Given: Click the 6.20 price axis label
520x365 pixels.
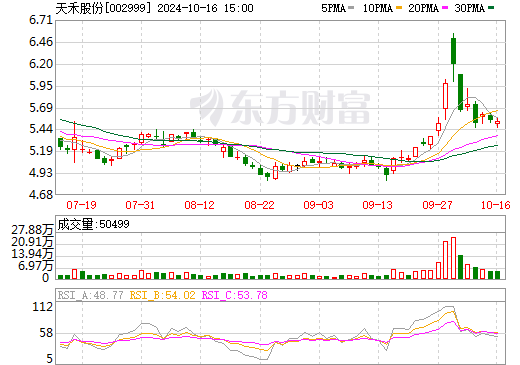Looking at the screenshot, I should [x=41, y=64].
